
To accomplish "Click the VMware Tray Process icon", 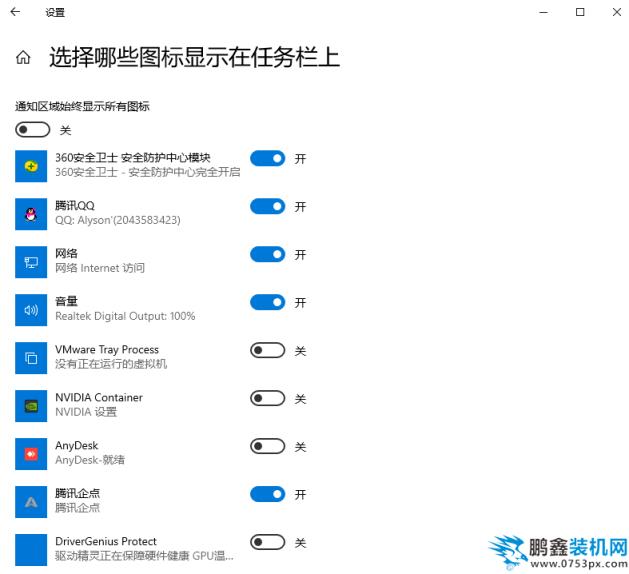I will (31, 358).
